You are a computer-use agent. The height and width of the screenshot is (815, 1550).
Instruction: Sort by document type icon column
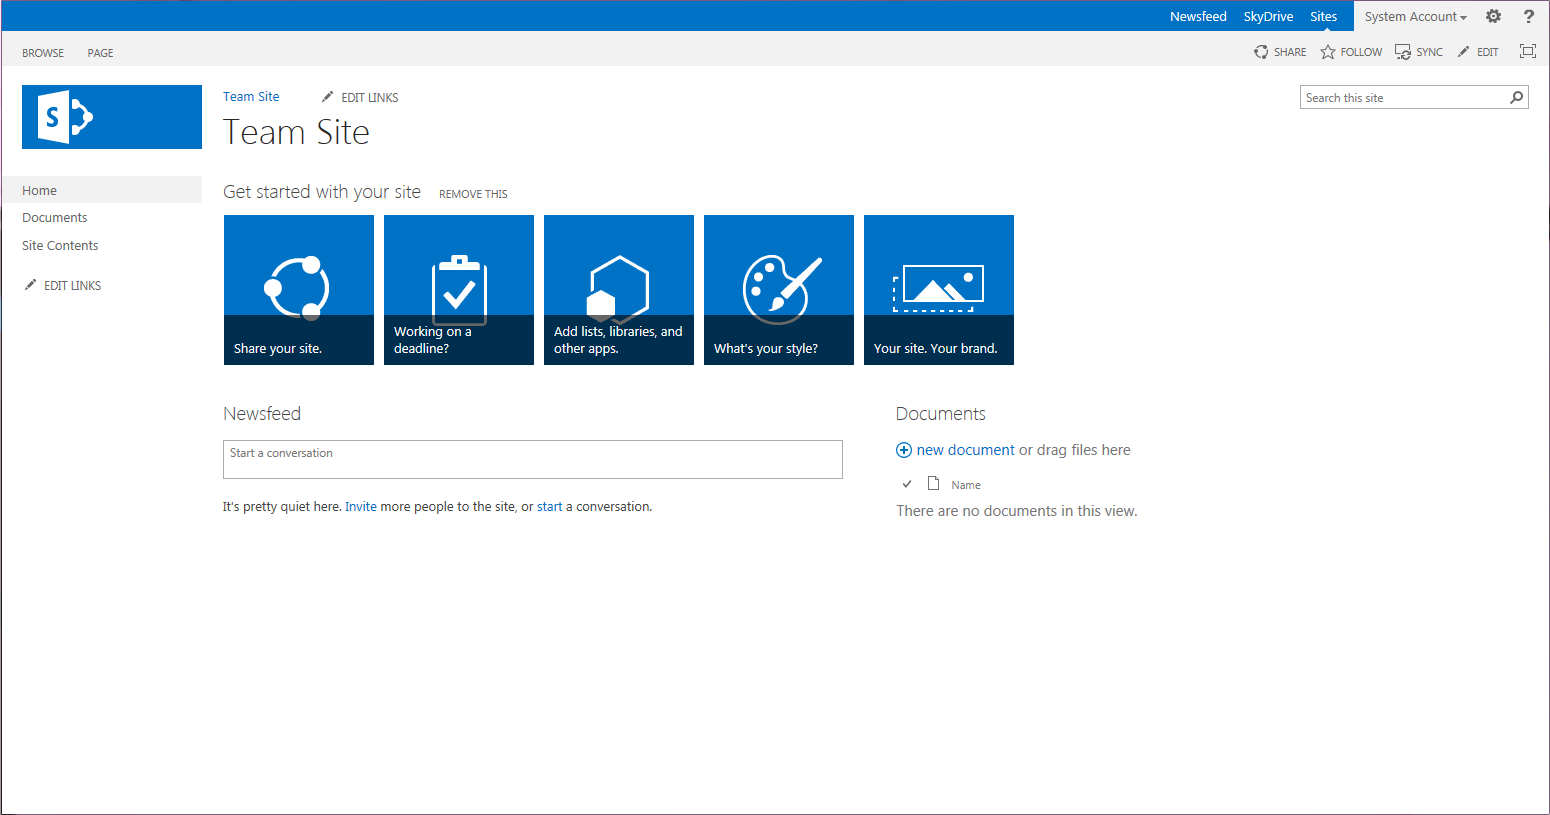pyautogui.click(x=933, y=484)
